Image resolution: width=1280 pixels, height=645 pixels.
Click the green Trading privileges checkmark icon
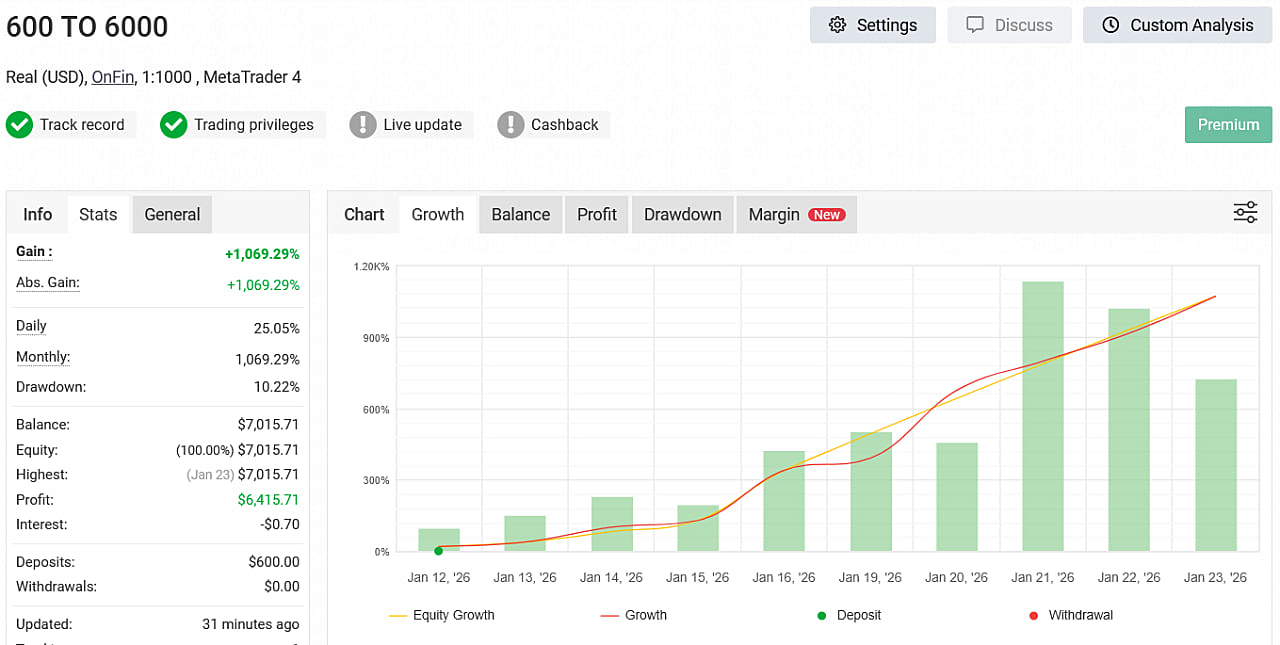174,125
